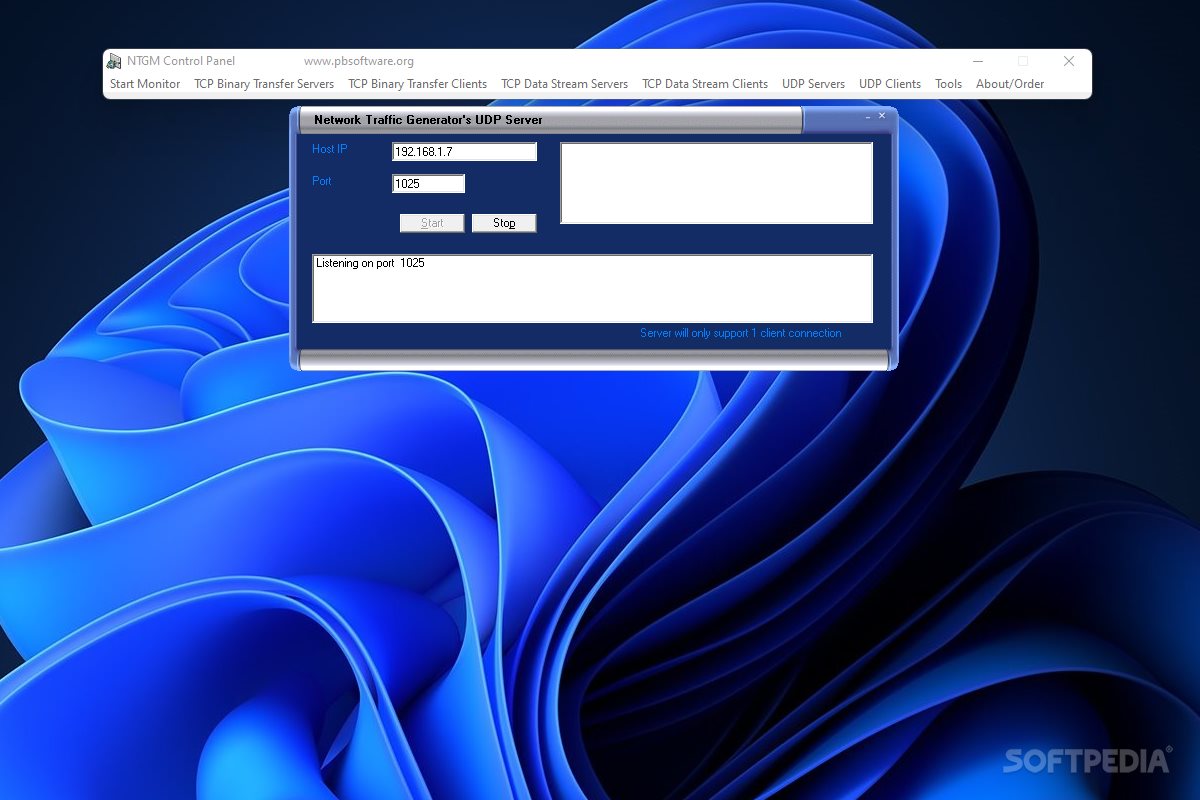Open TCP Data Stream Servers menu
Image resolution: width=1200 pixels, height=800 pixels.
[x=564, y=84]
